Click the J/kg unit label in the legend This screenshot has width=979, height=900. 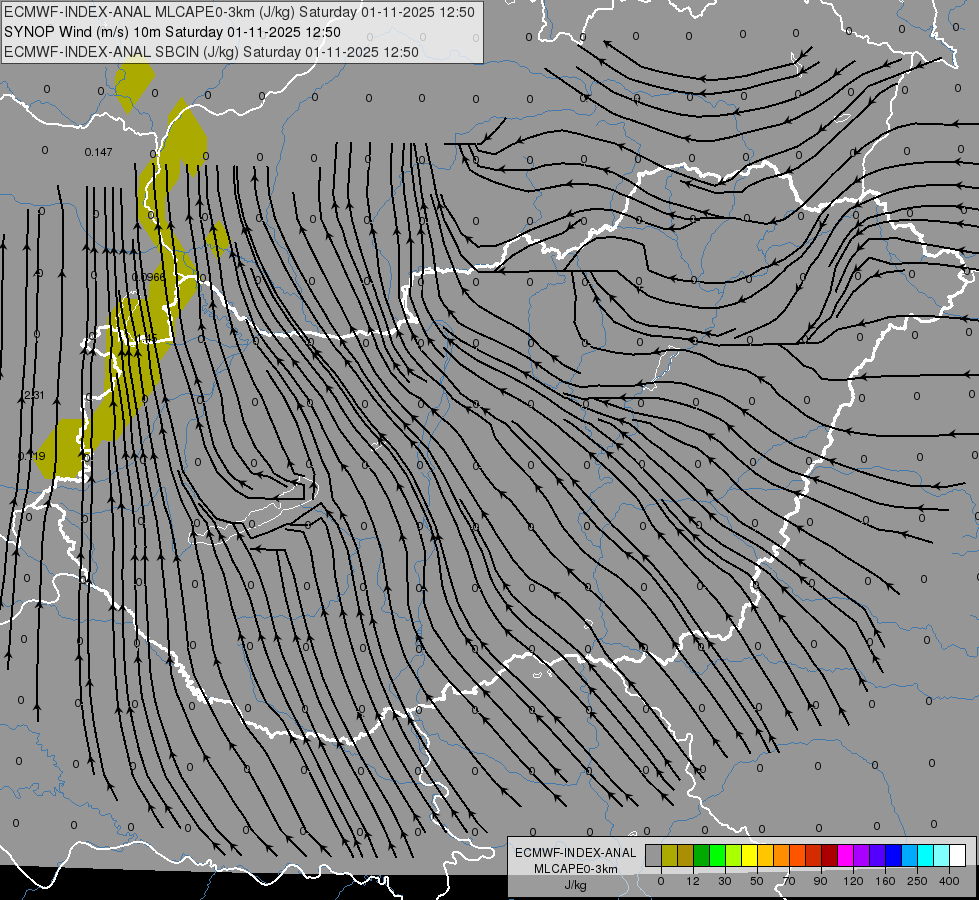pos(575,885)
